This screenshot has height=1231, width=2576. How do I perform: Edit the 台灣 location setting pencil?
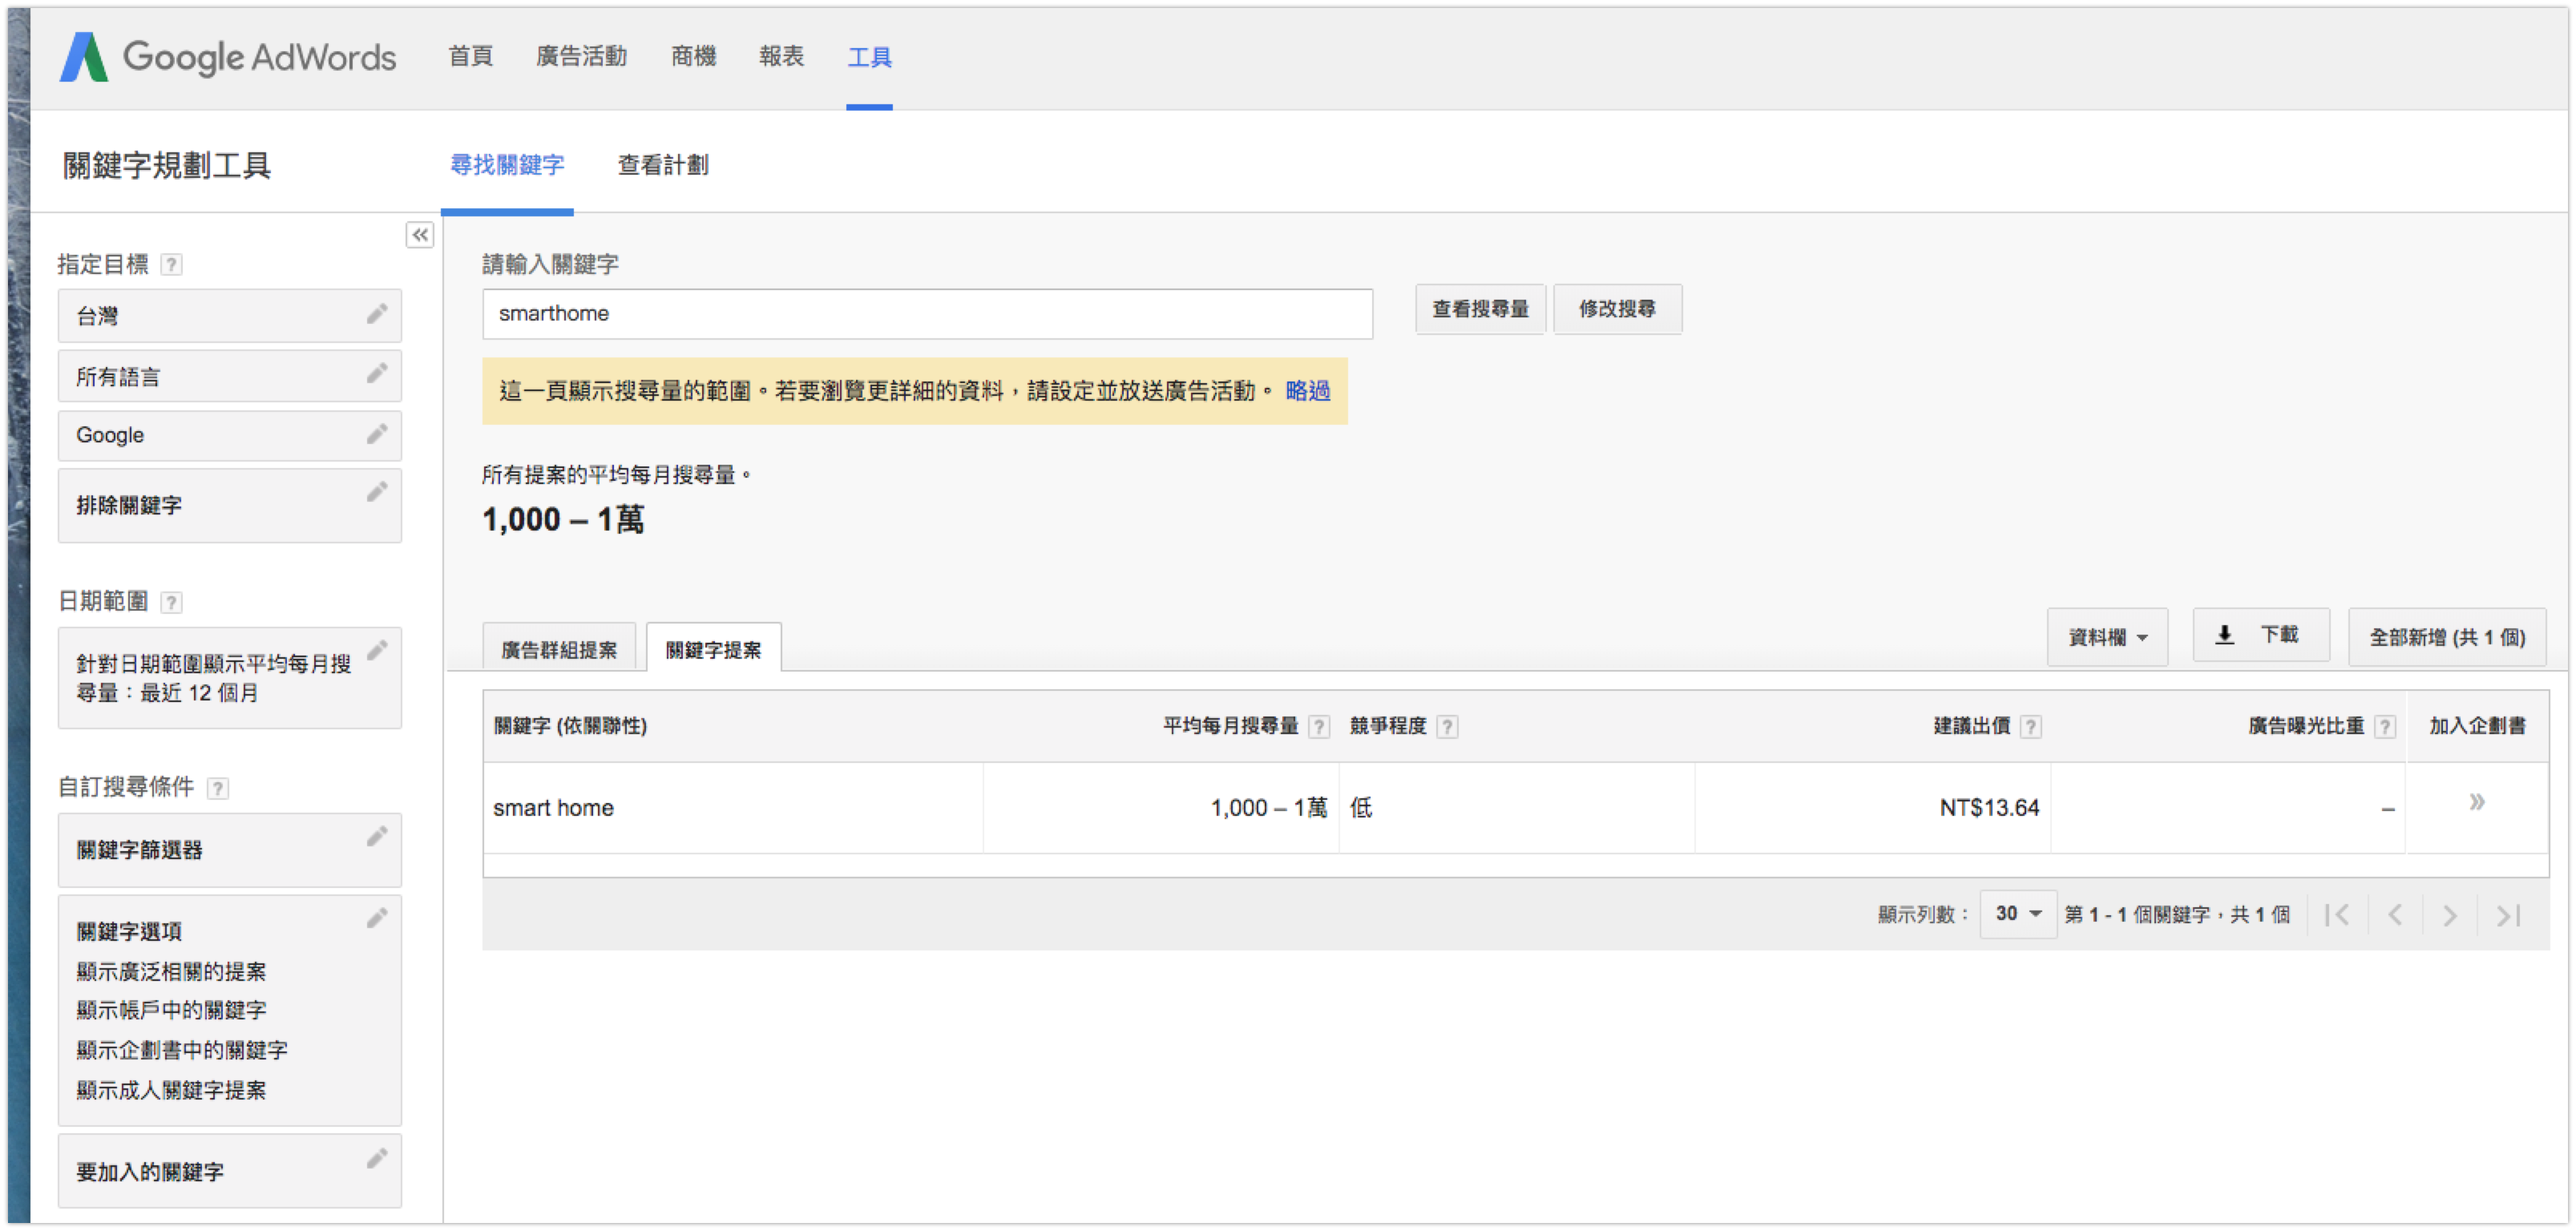(378, 314)
